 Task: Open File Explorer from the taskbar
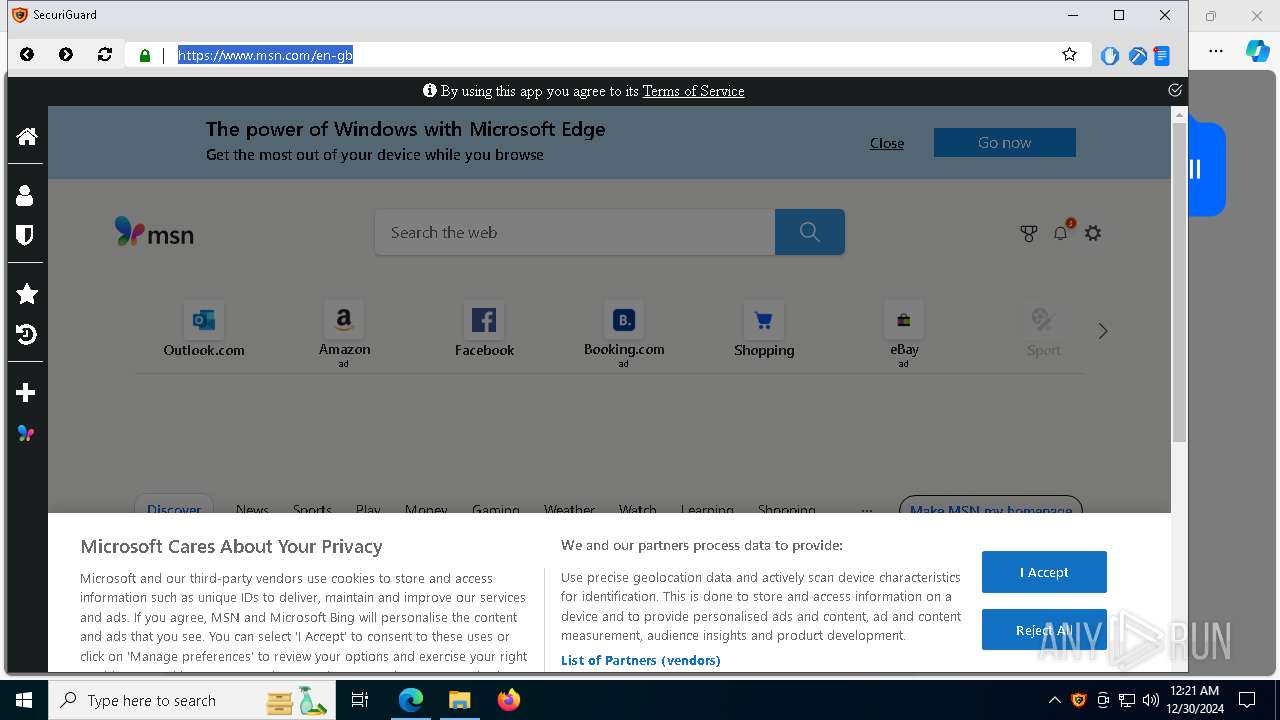[x=459, y=700]
